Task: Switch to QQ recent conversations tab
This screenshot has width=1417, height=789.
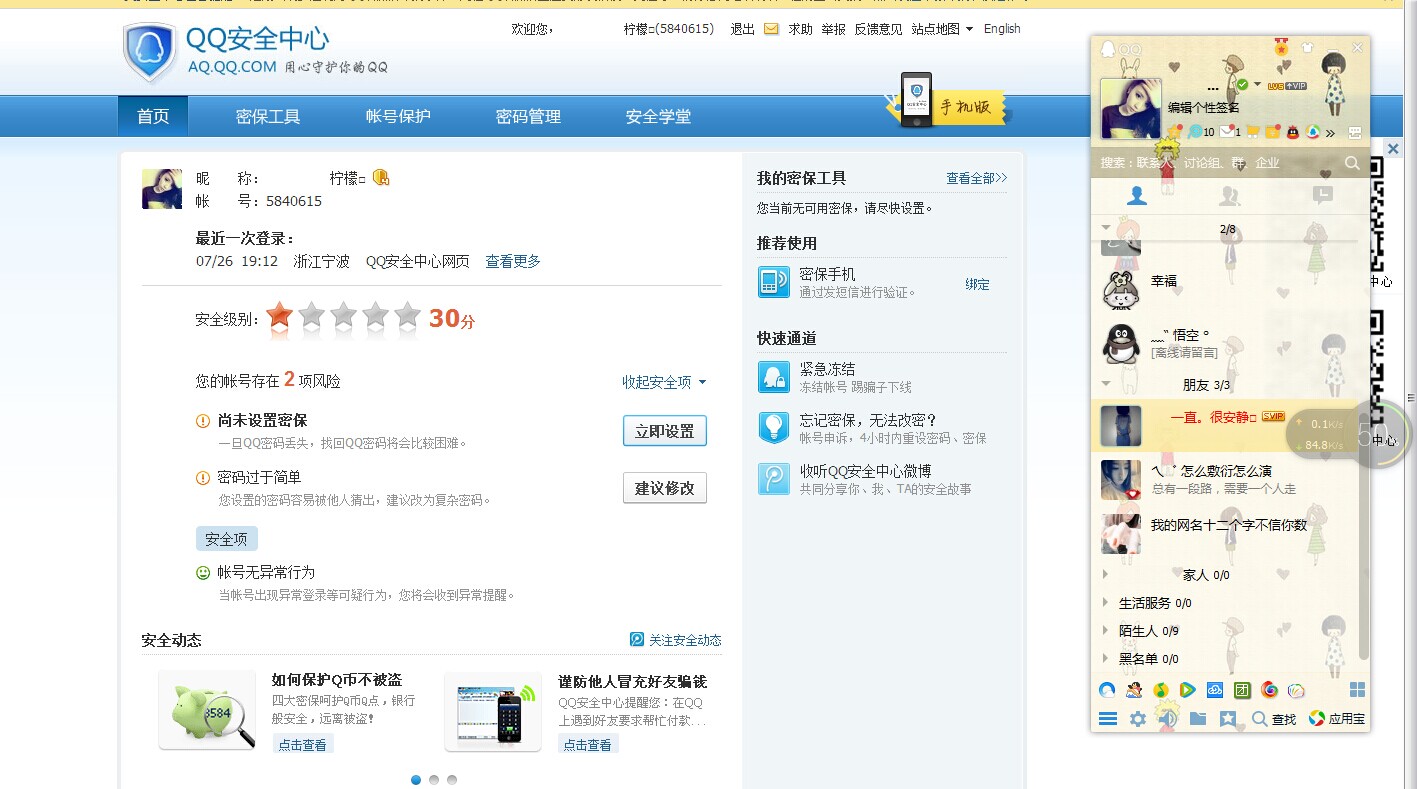Action: (1323, 196)
